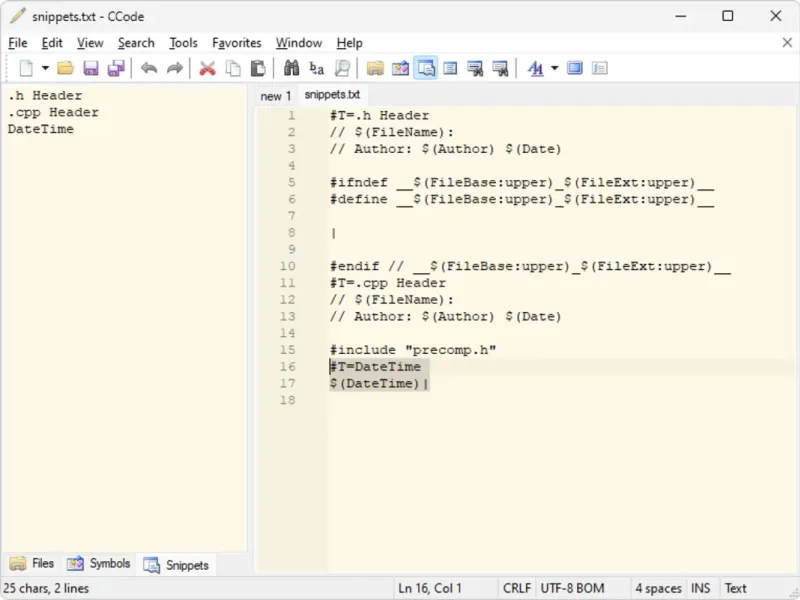Click line number 5 in the gutter

pos(291,182)
